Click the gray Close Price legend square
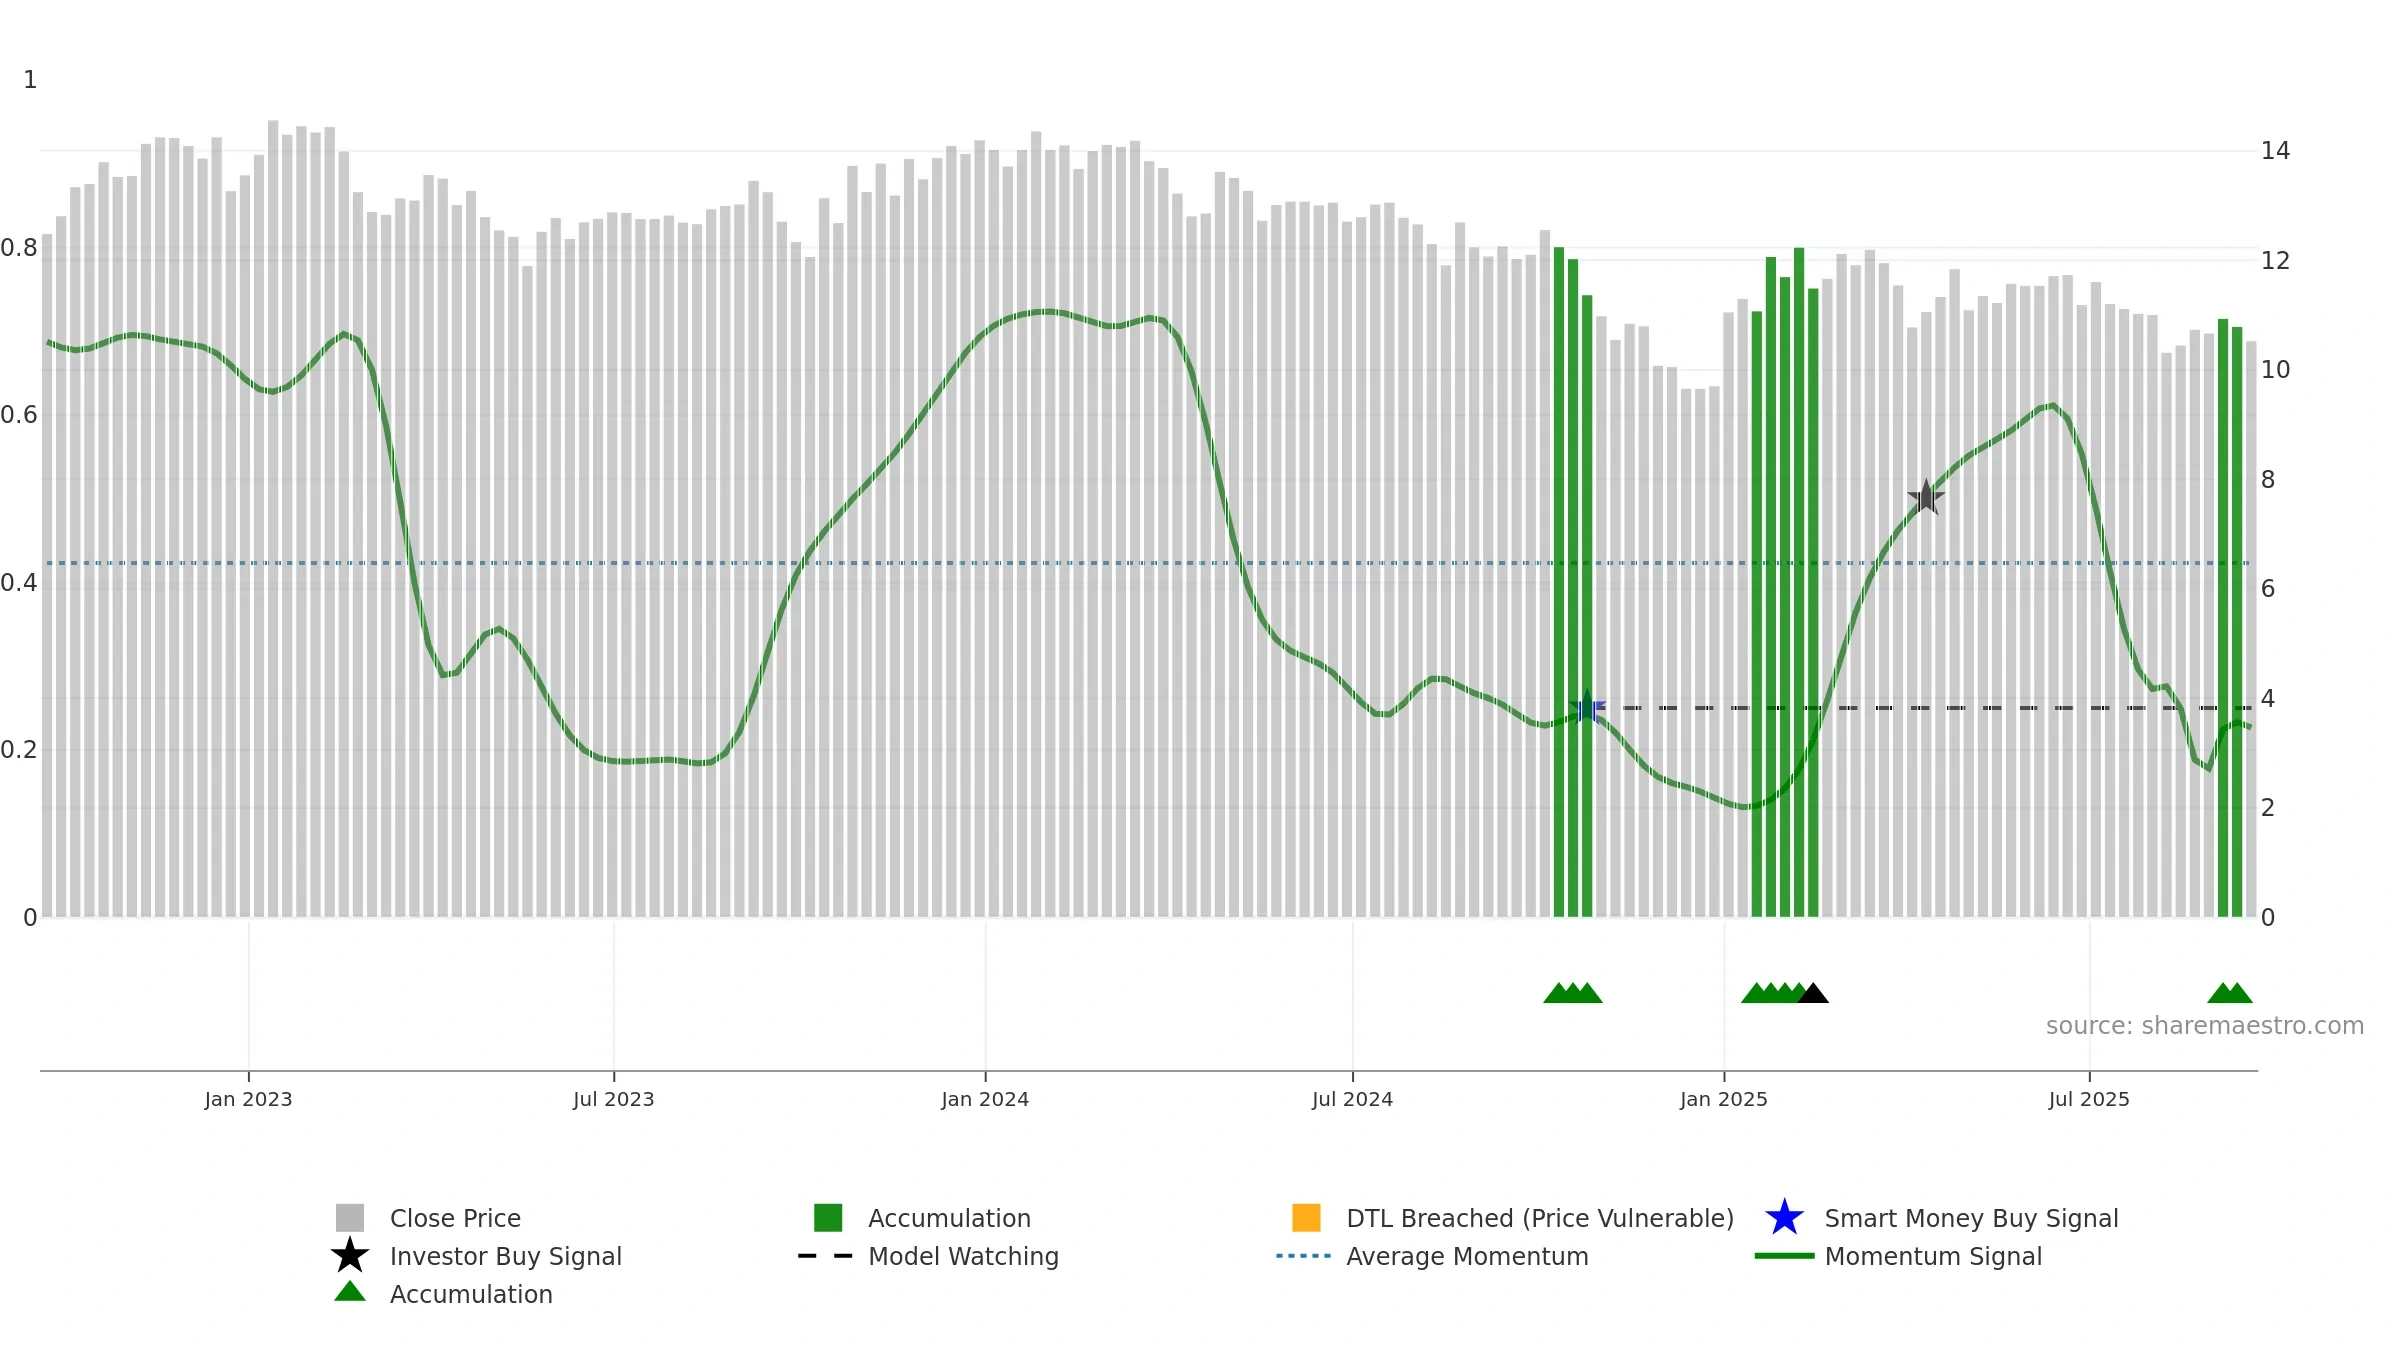This screenshot has width=2400, height=1350. pos(350,1218)
